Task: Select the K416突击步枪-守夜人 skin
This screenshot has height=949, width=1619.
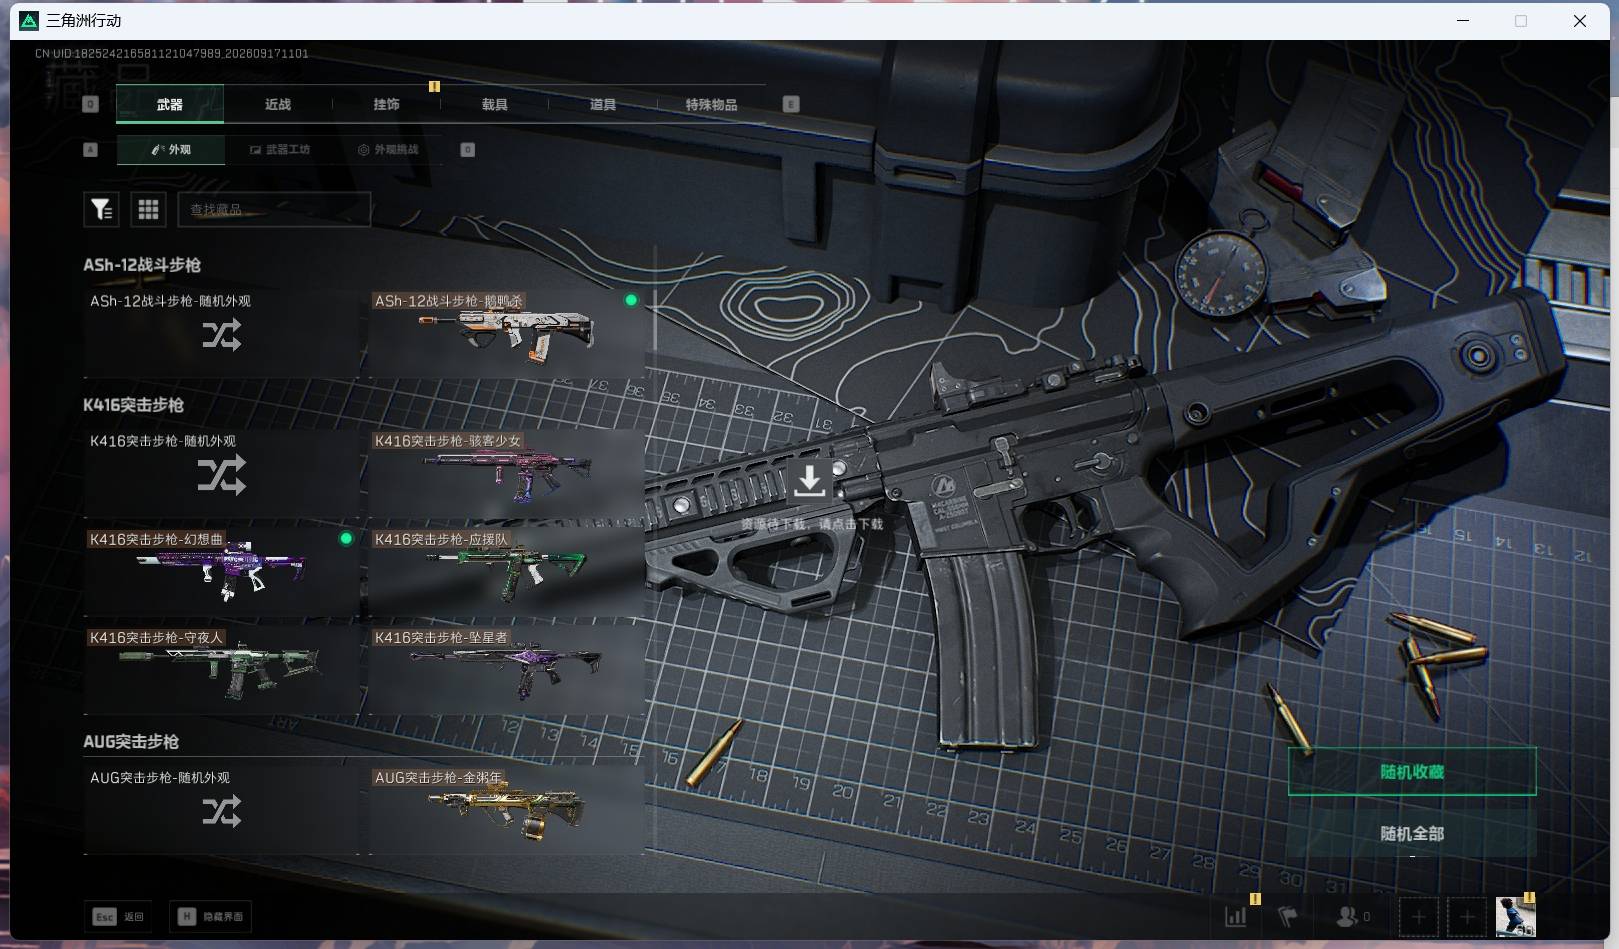Action: [222, 669]
